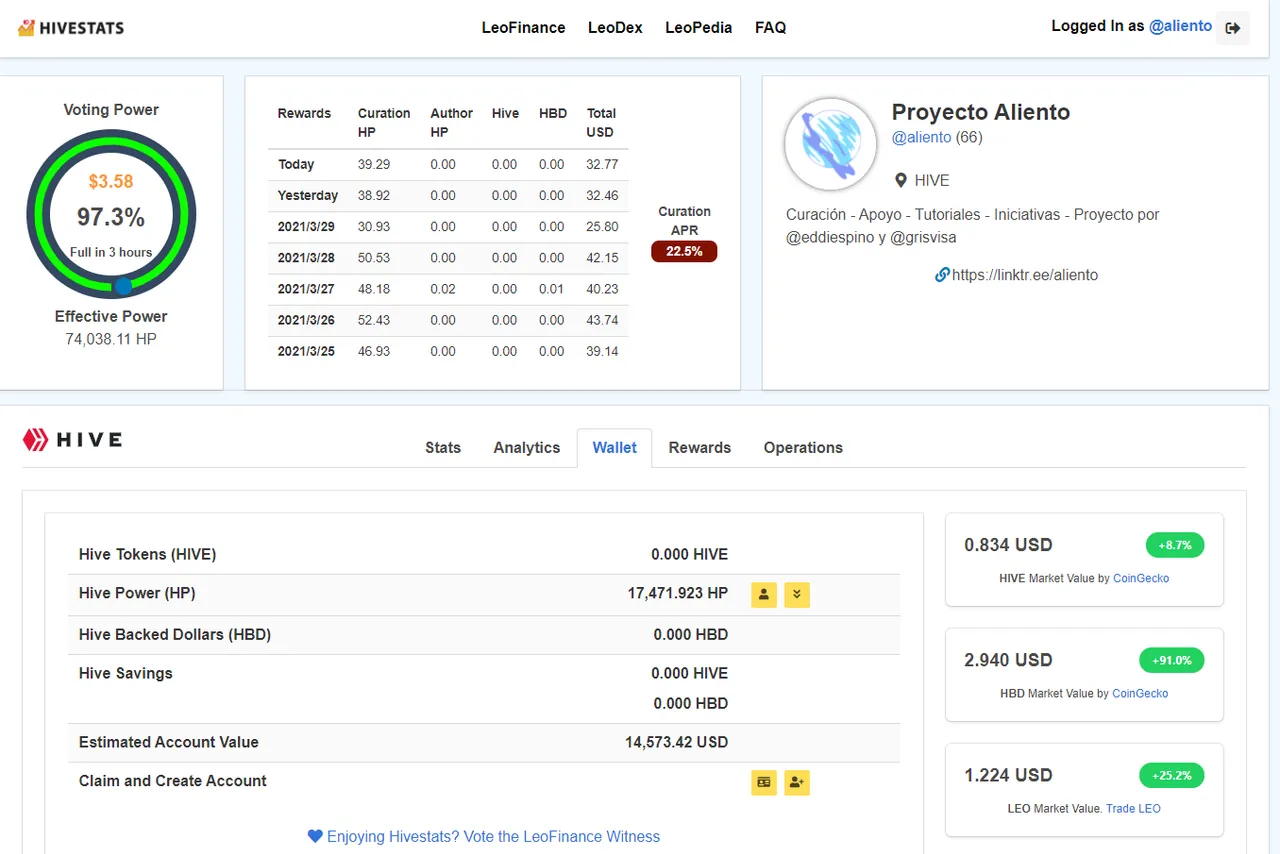Click the 32.46 total USD for Yesterday
The image size is (1280, 854).
pos(602,195)
